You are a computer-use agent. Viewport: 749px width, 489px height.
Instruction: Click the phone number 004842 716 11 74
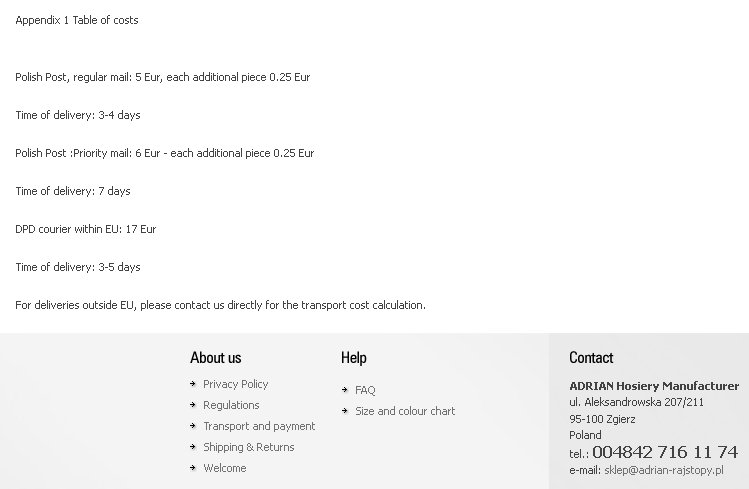tap(665, 452)
